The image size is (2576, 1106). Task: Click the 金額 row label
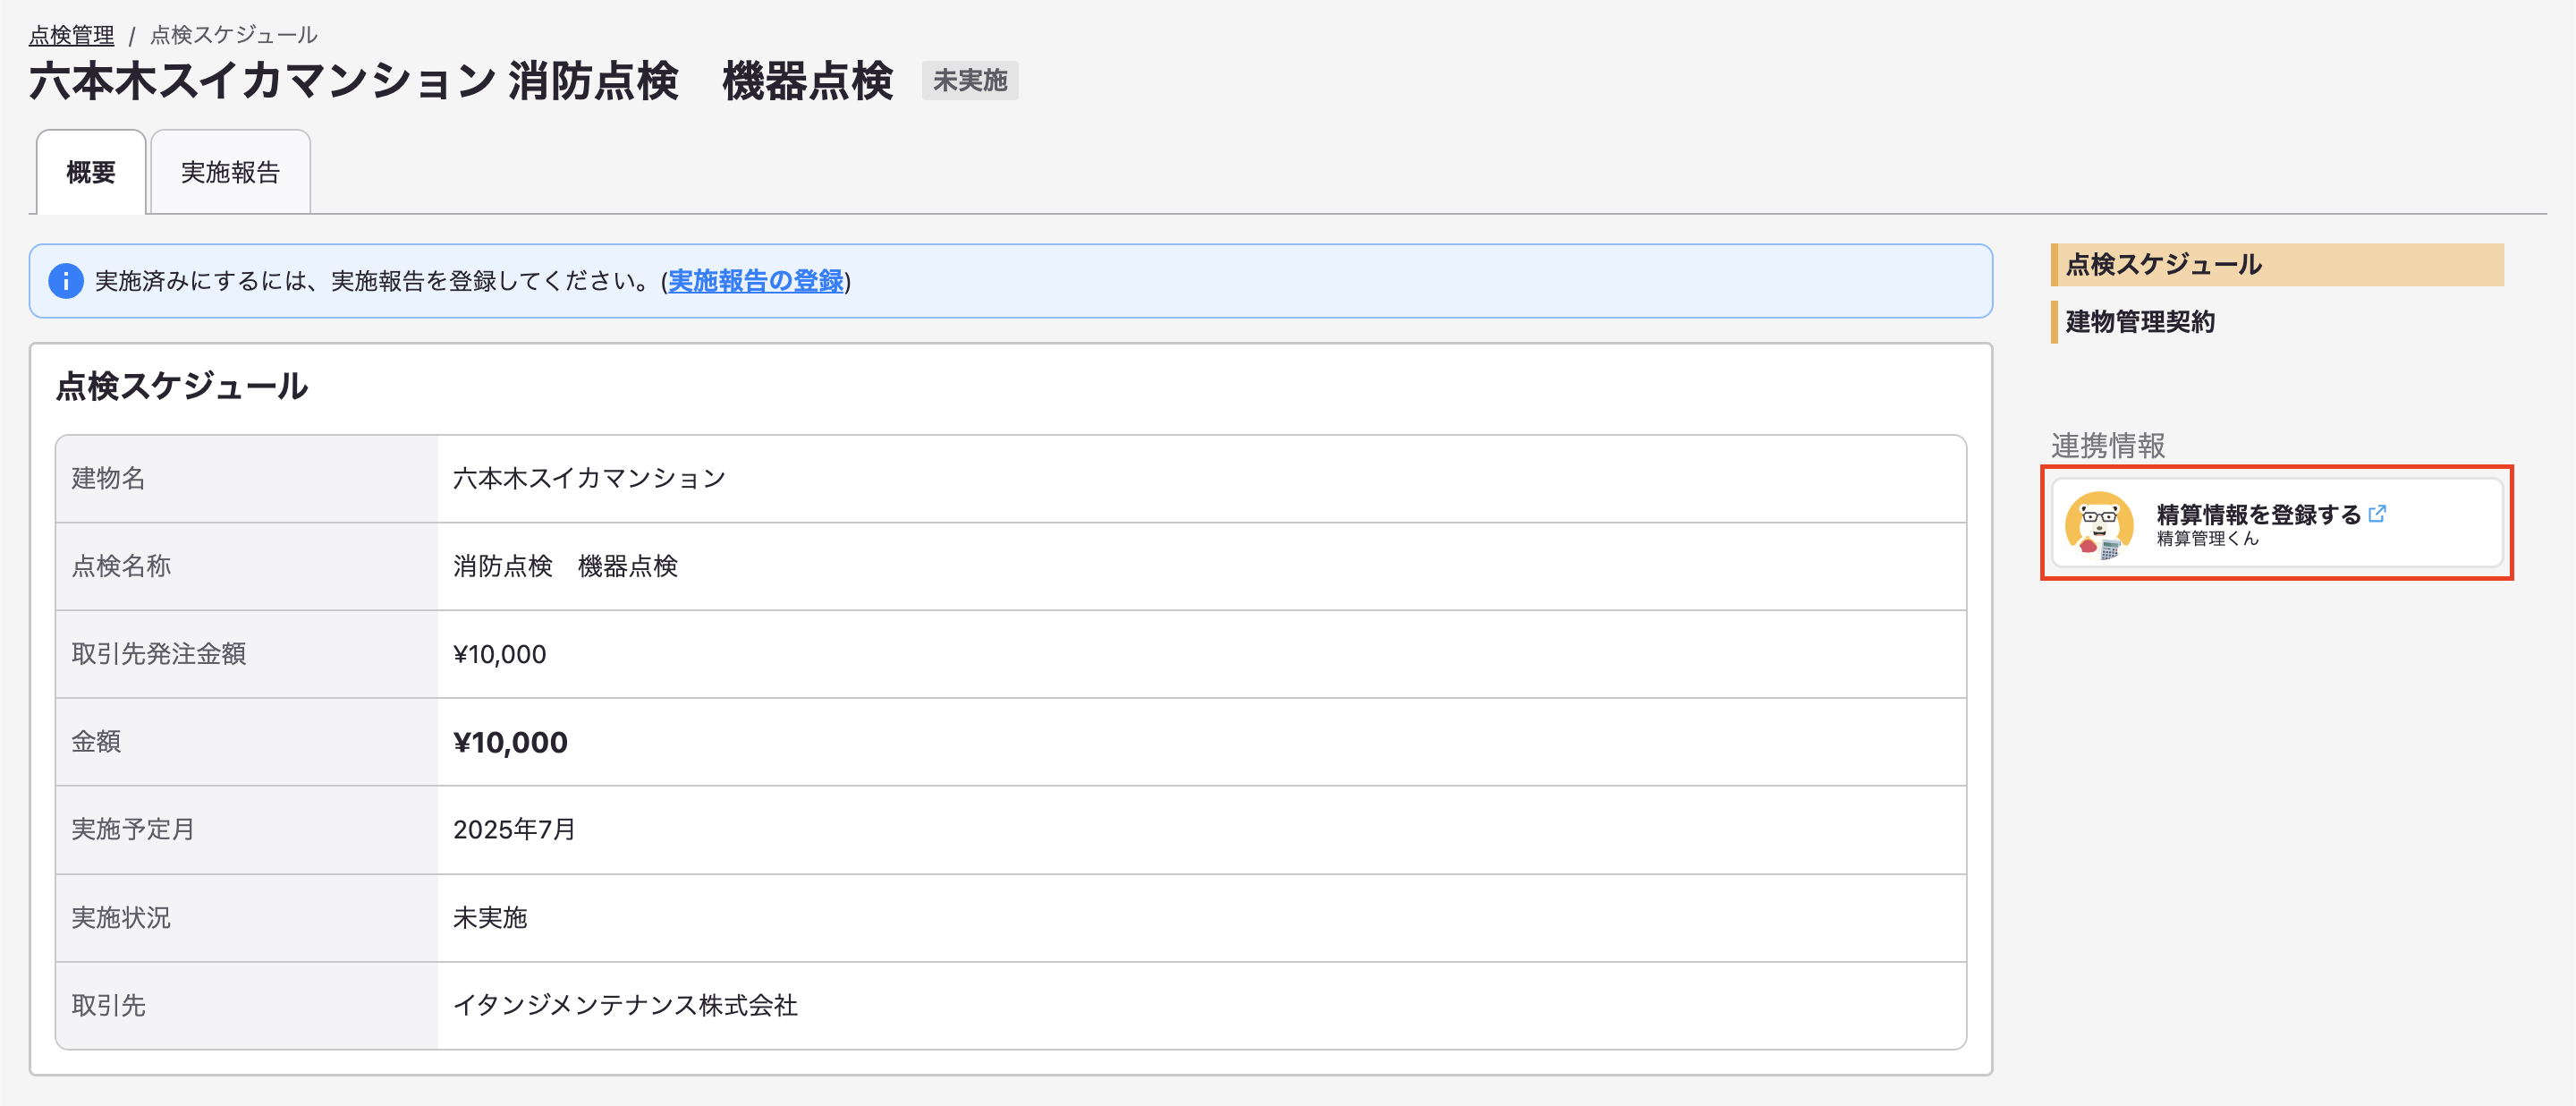tap(96, 742)
